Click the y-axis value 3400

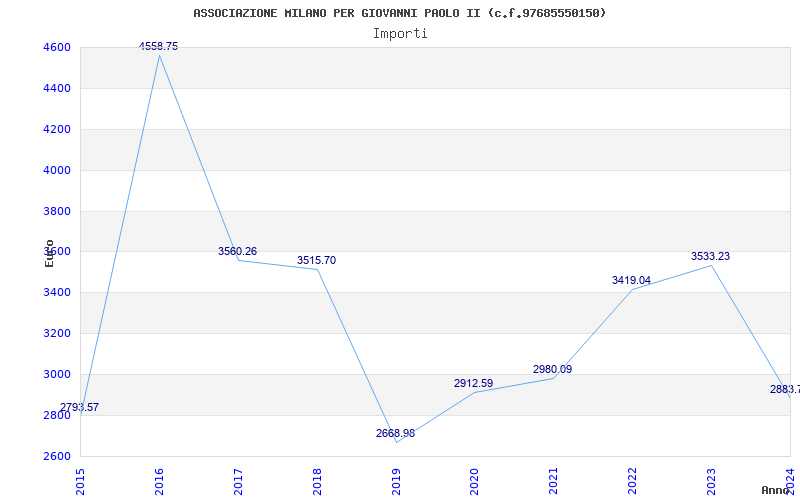tap(56, 292)
